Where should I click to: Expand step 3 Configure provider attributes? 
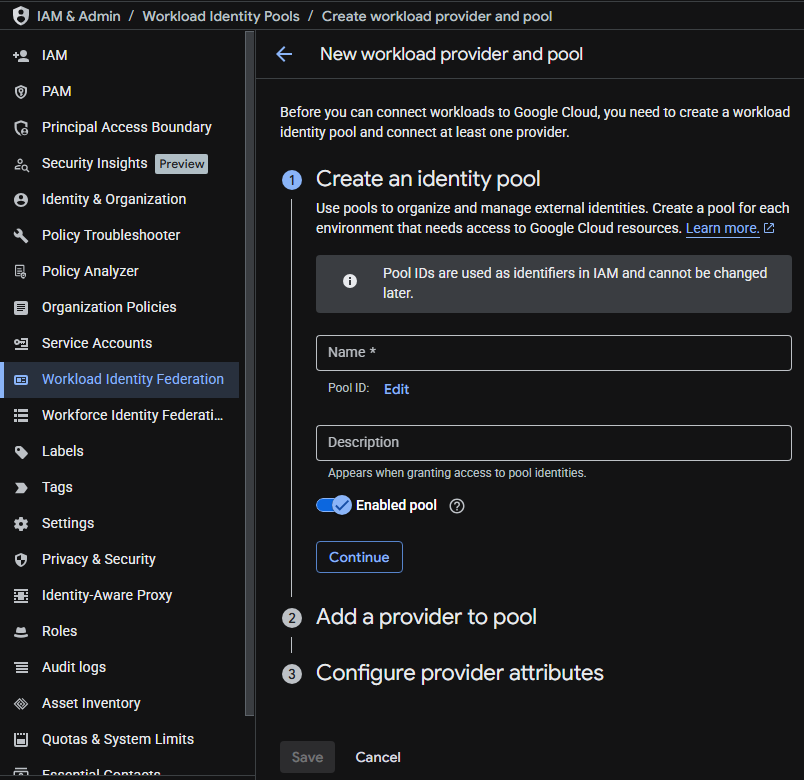(459, 673)
